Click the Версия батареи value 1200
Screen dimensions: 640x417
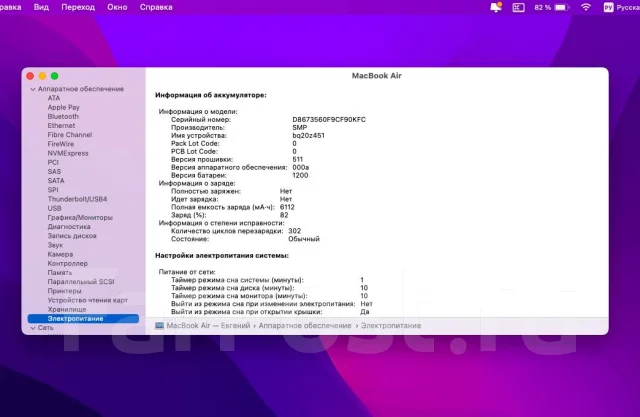pos(300,175)
